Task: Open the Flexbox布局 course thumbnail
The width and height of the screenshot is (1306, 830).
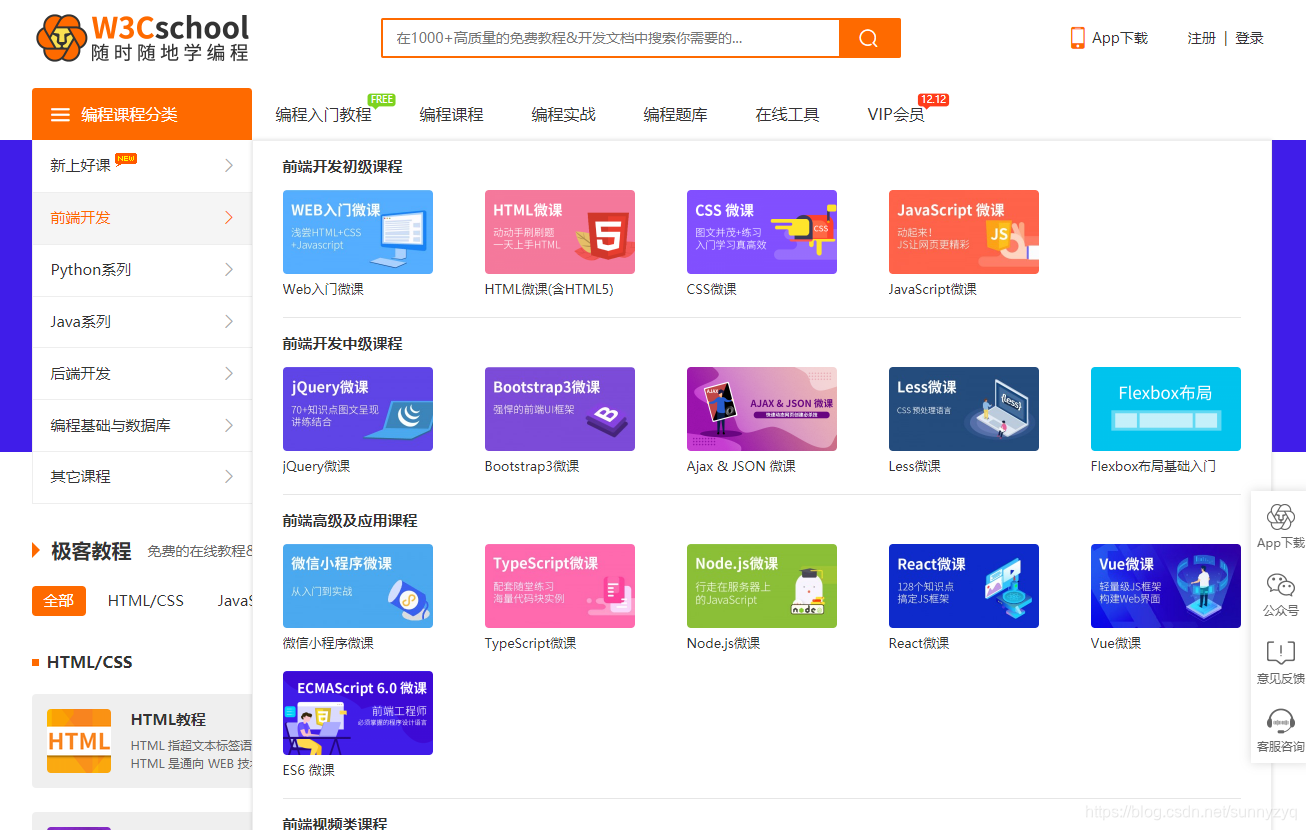Action: pos(1166,409)
